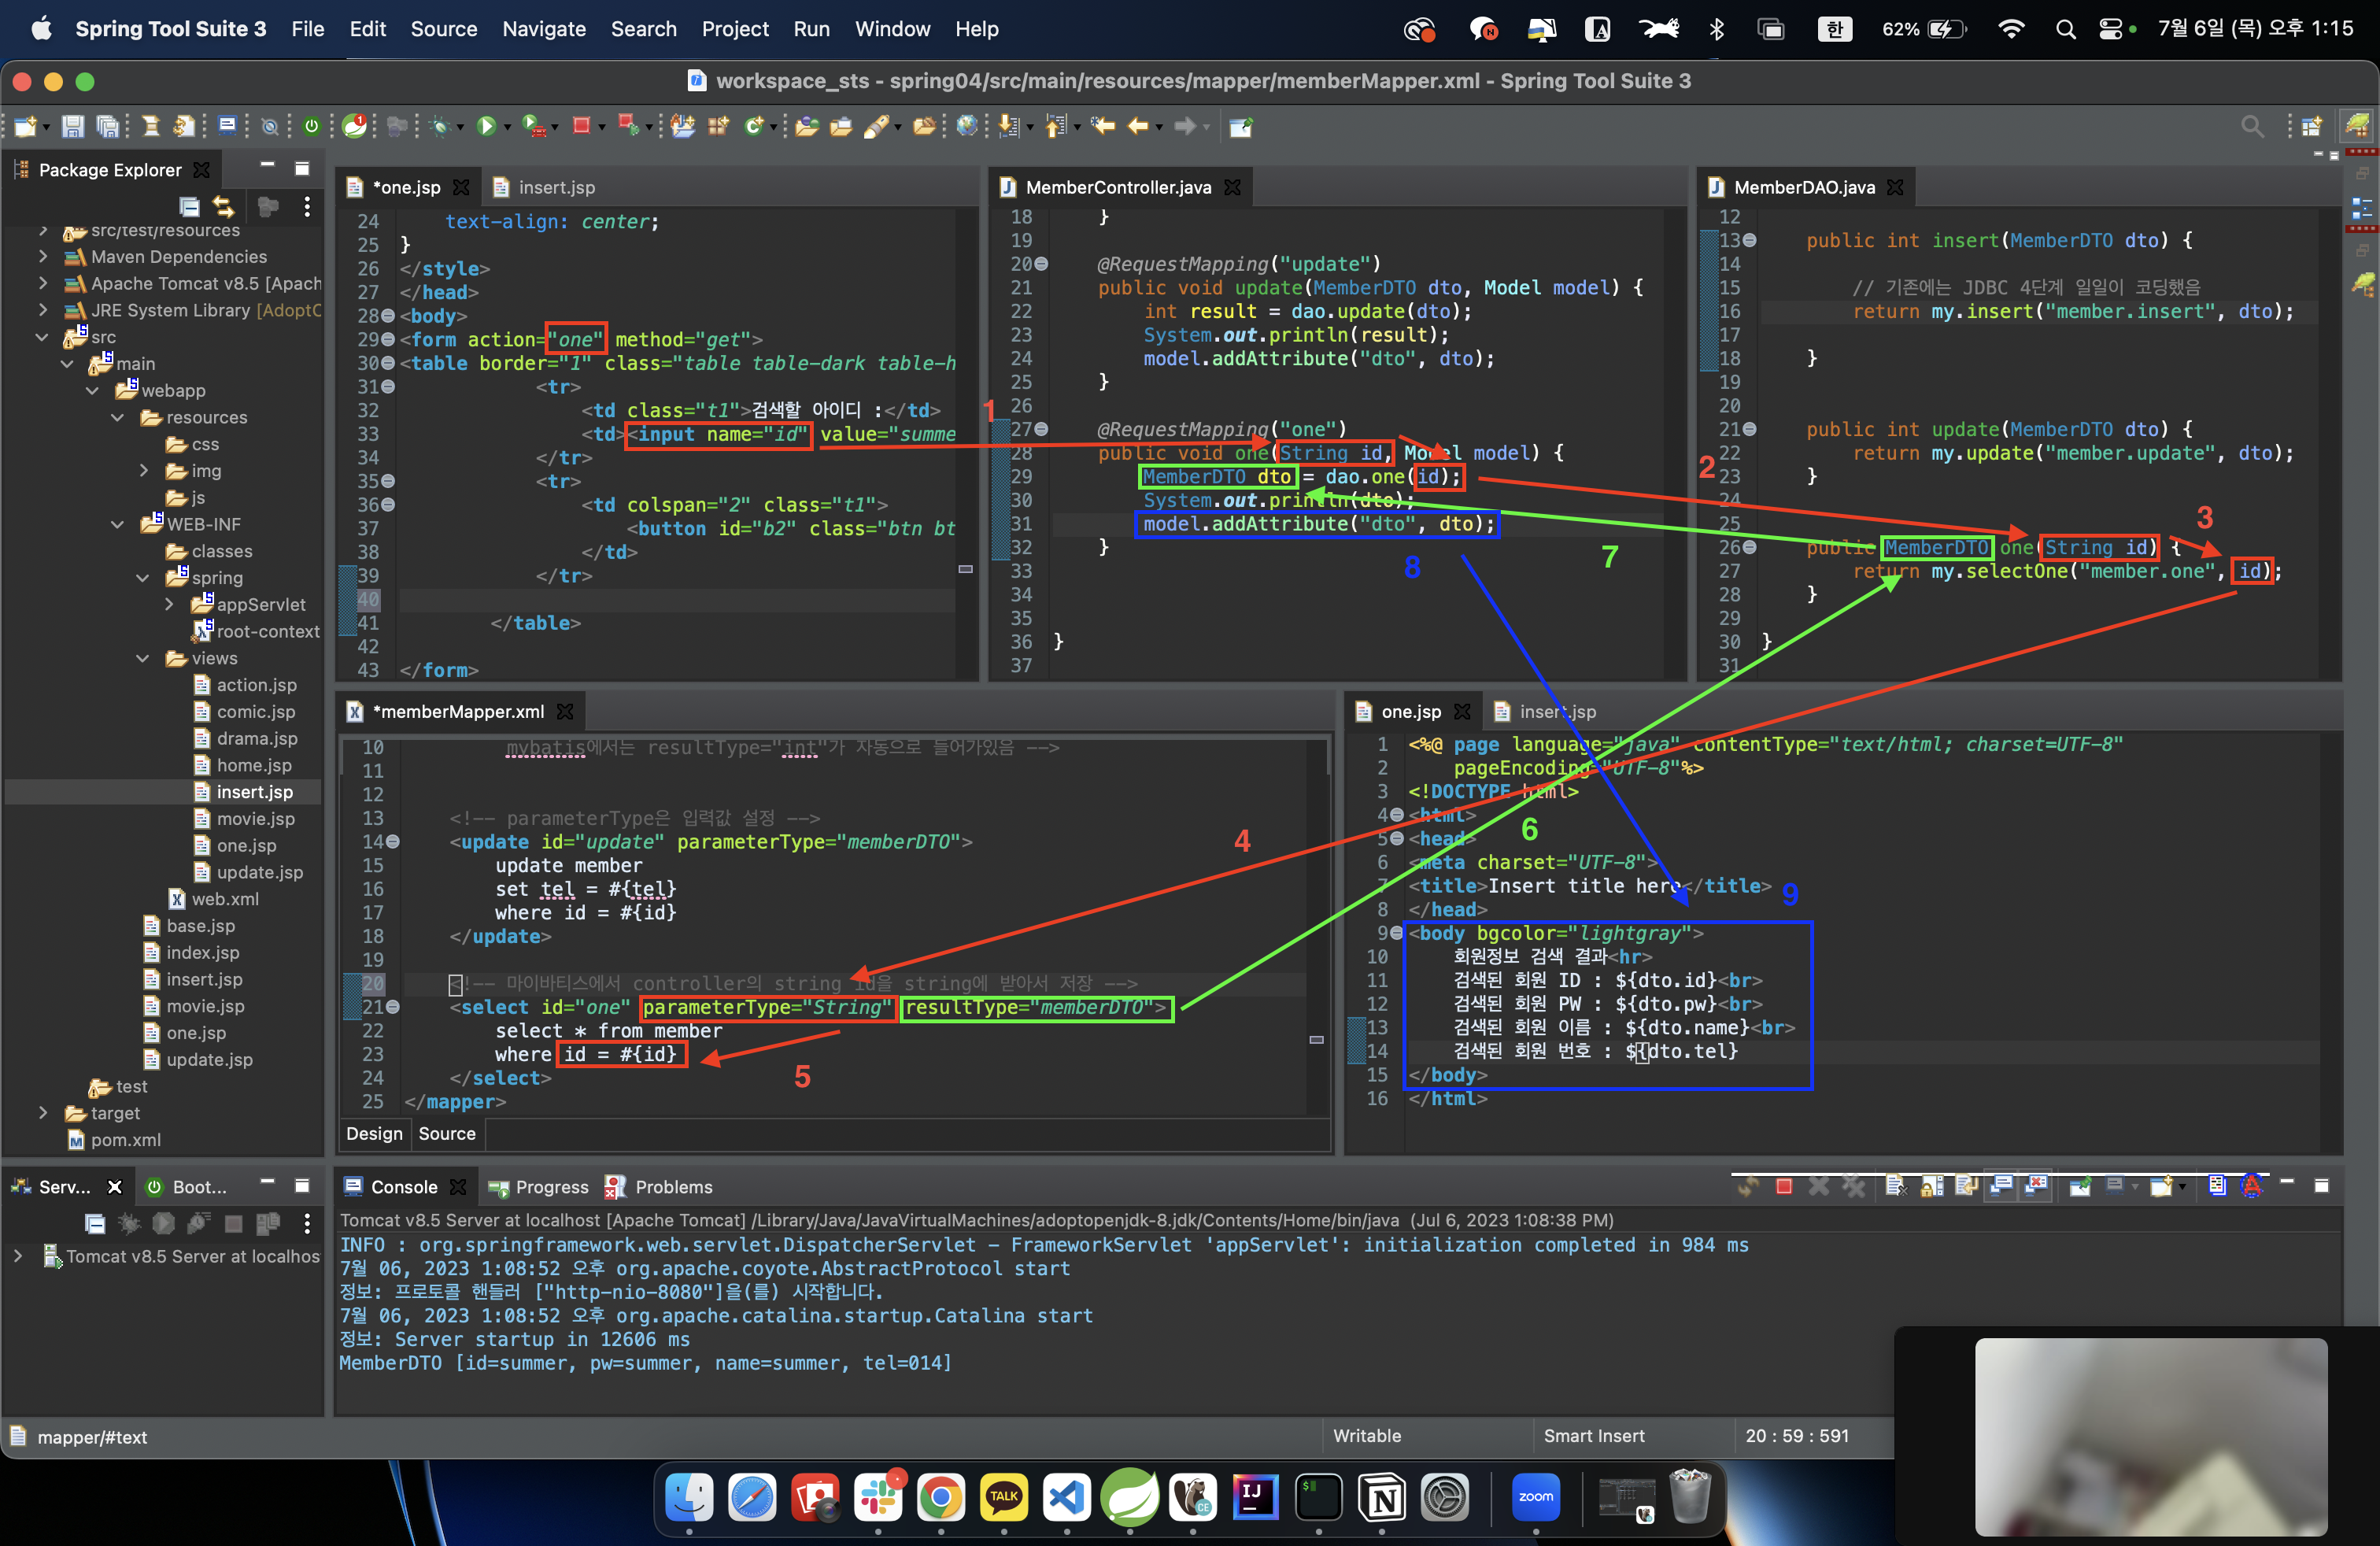Switch mapper editor to Design view
This screenshot has height=1546, width=2380.
tap(374, 1133)
